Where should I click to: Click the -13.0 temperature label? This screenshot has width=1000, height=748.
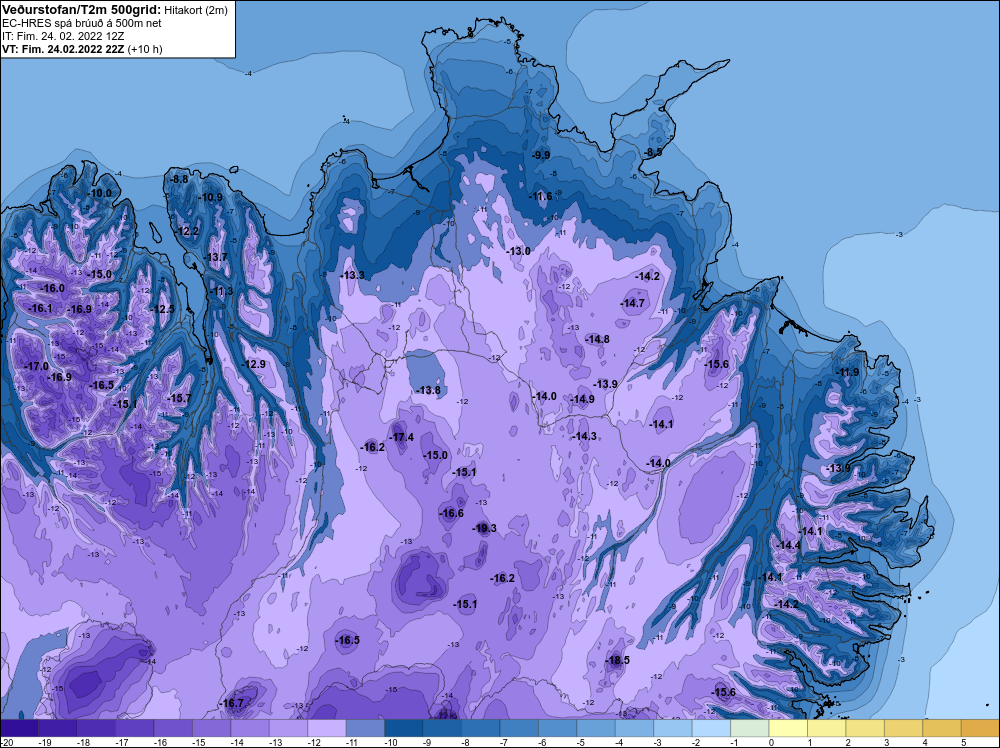click(518, 251)
